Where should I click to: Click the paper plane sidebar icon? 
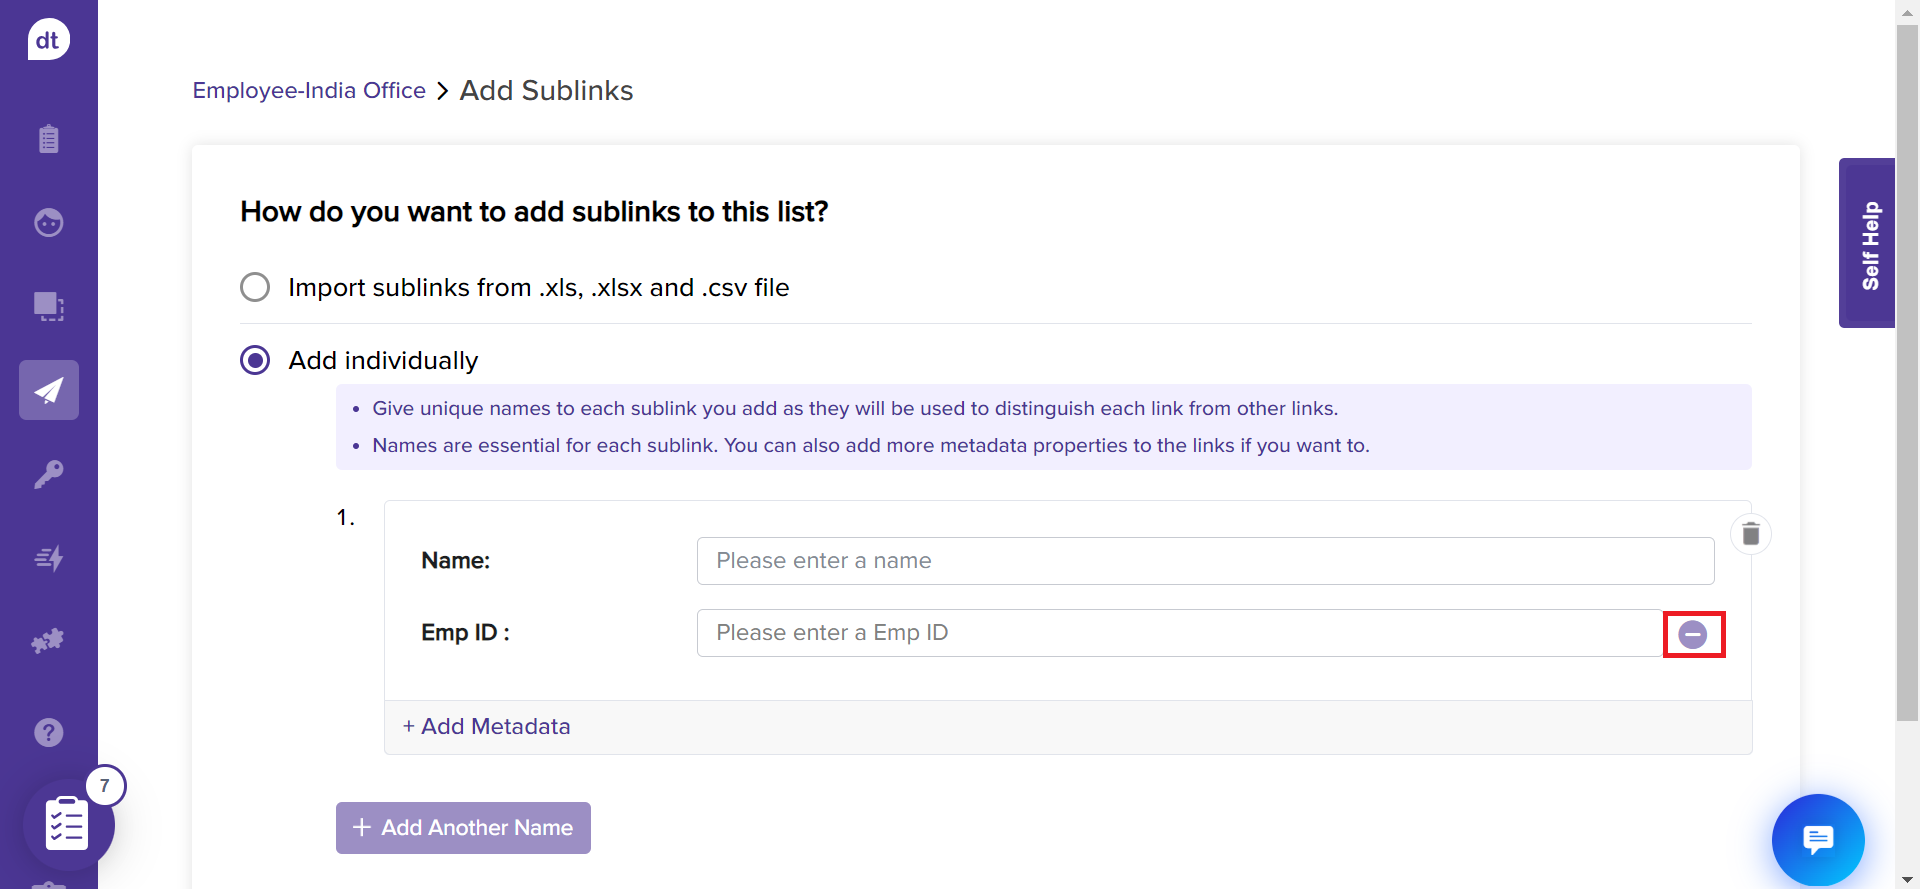[x=48, y=390]
